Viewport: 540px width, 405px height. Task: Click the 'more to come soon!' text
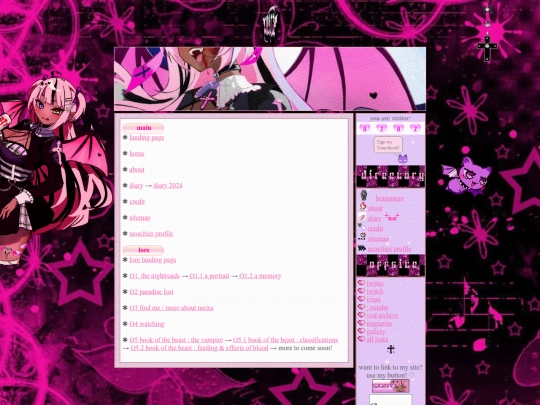coord(305,348)
